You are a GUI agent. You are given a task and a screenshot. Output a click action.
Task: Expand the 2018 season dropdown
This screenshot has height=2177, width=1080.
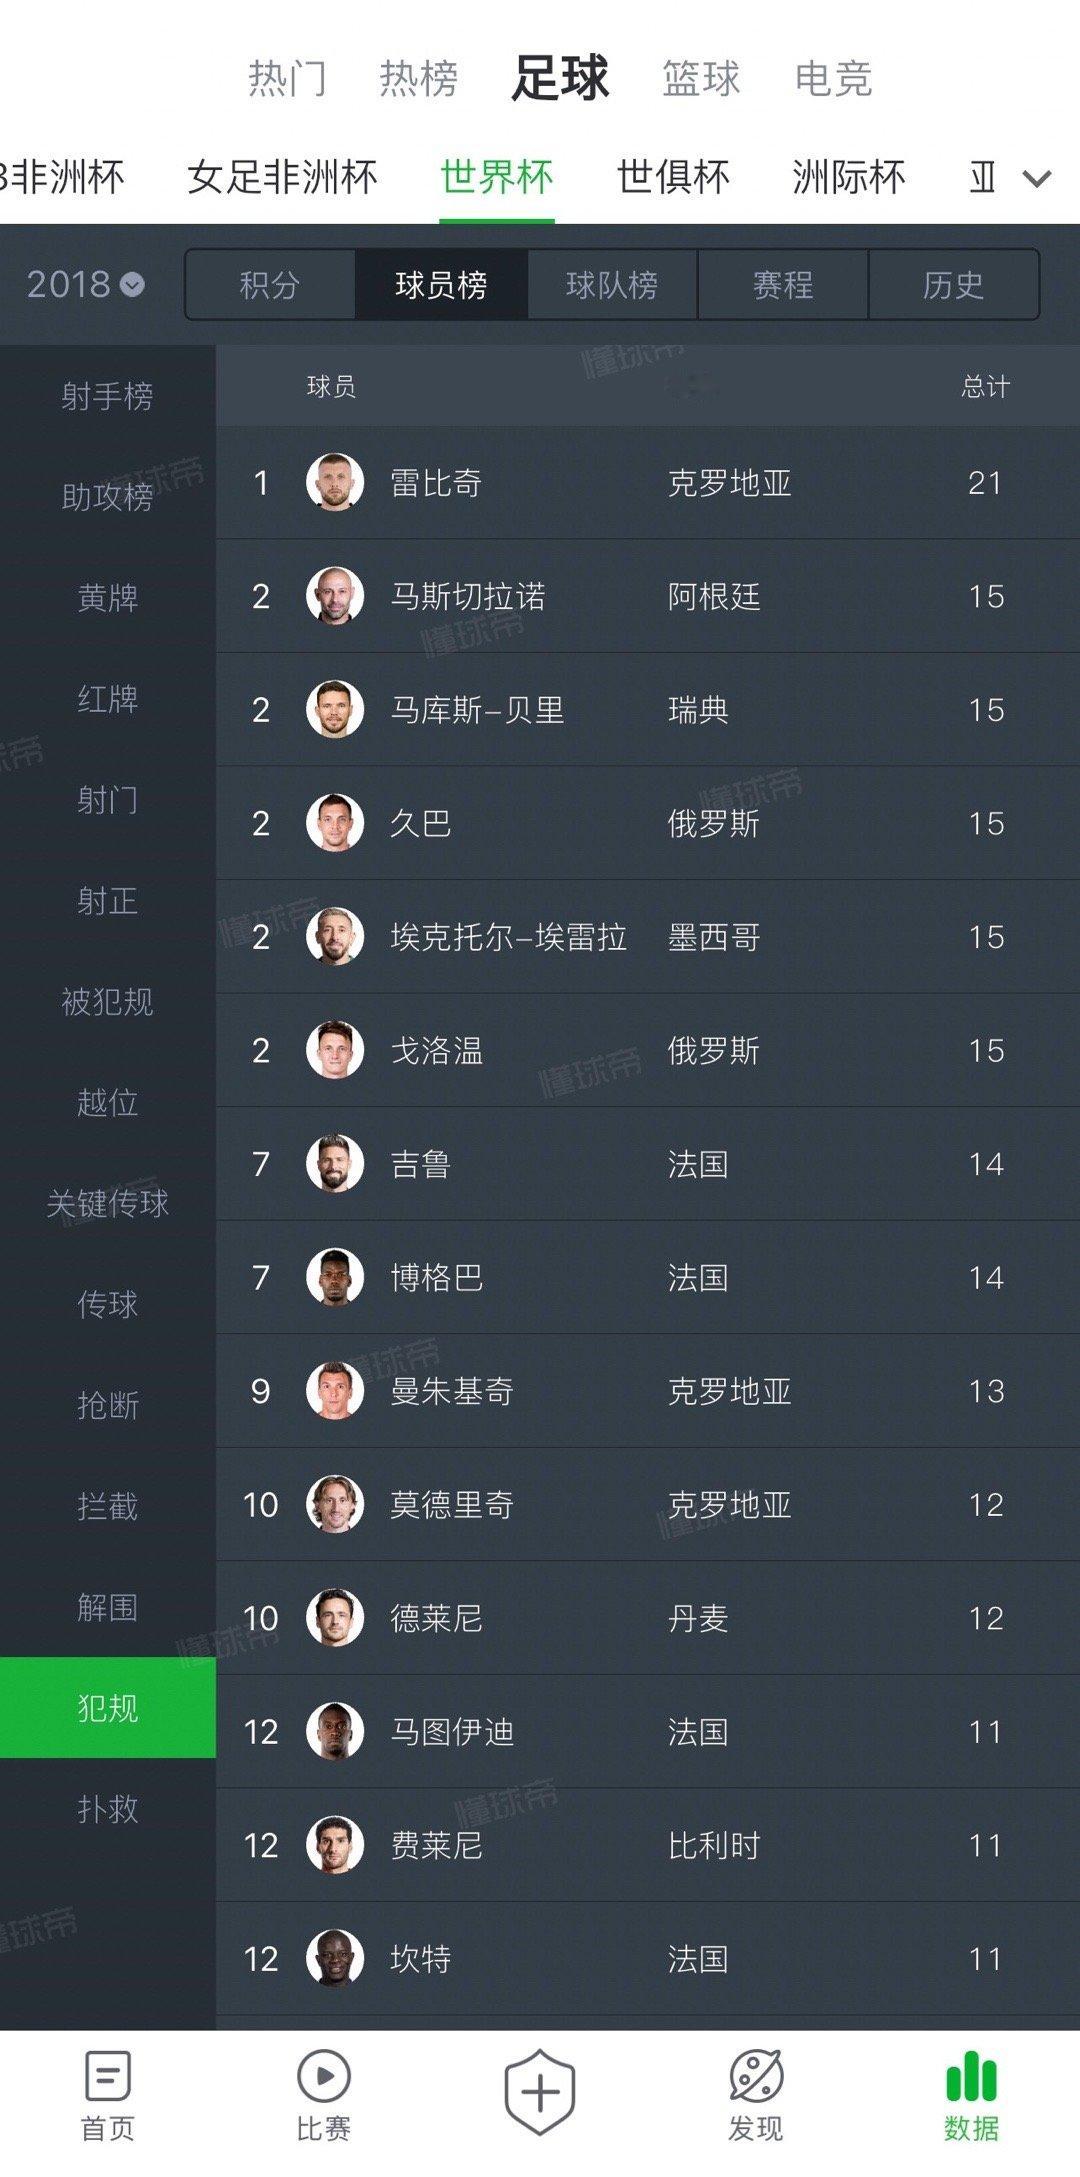(86, 285)
